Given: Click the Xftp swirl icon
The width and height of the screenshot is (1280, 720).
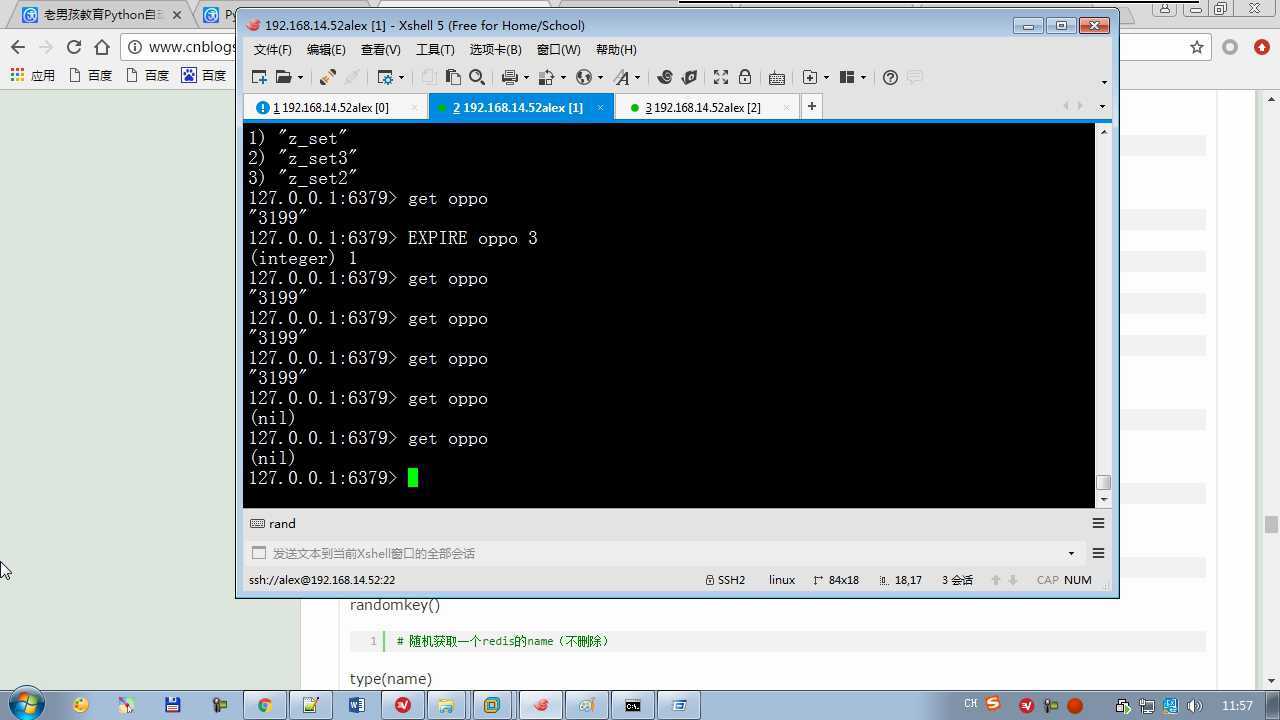Looking at the screenshot, I should (664, 77).
